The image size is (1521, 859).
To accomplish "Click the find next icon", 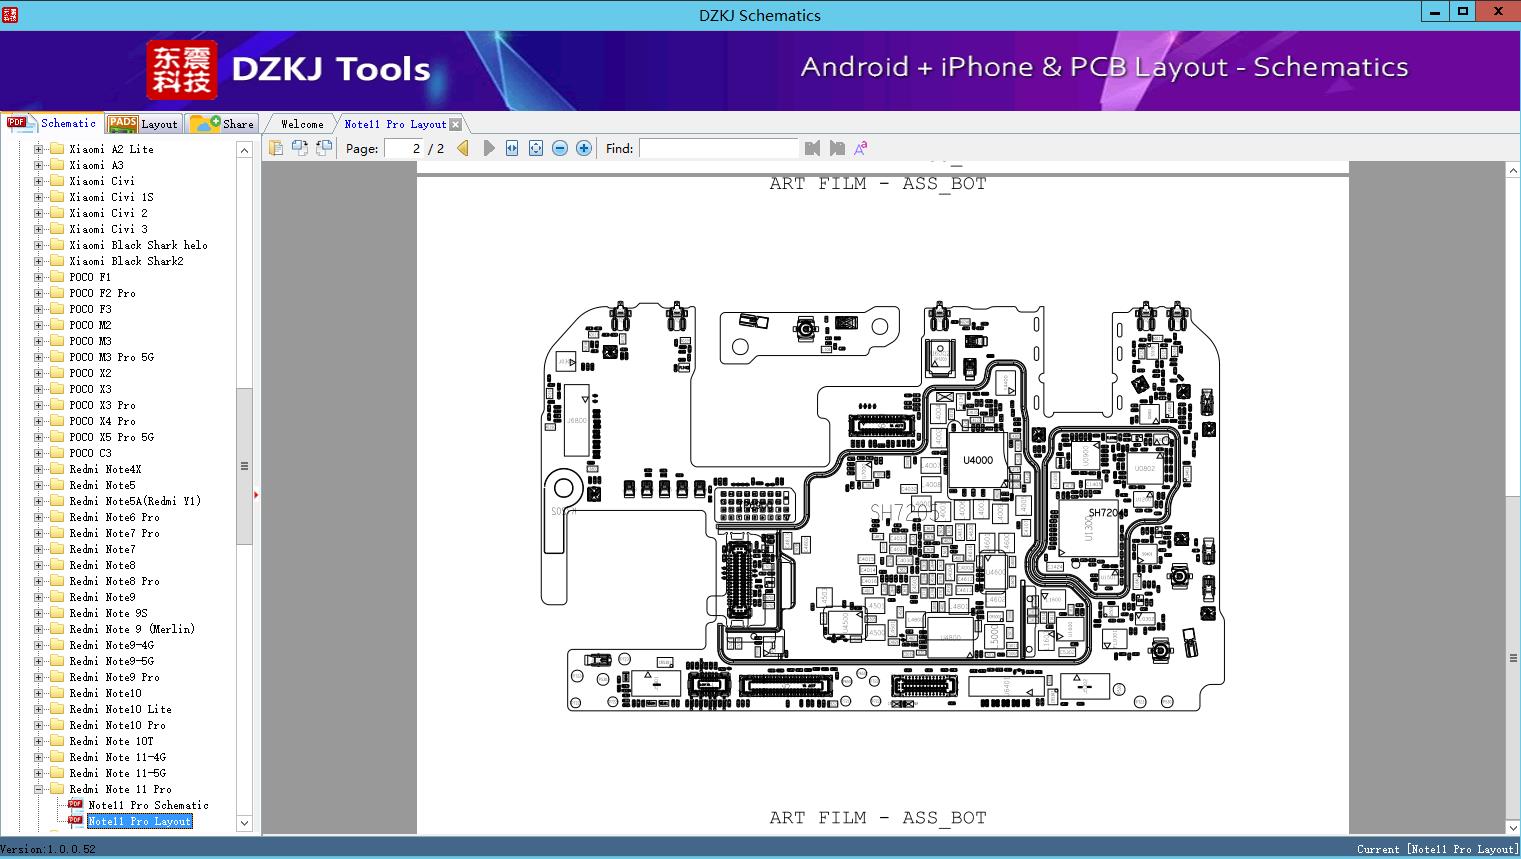I will click(x=837, y=148).
